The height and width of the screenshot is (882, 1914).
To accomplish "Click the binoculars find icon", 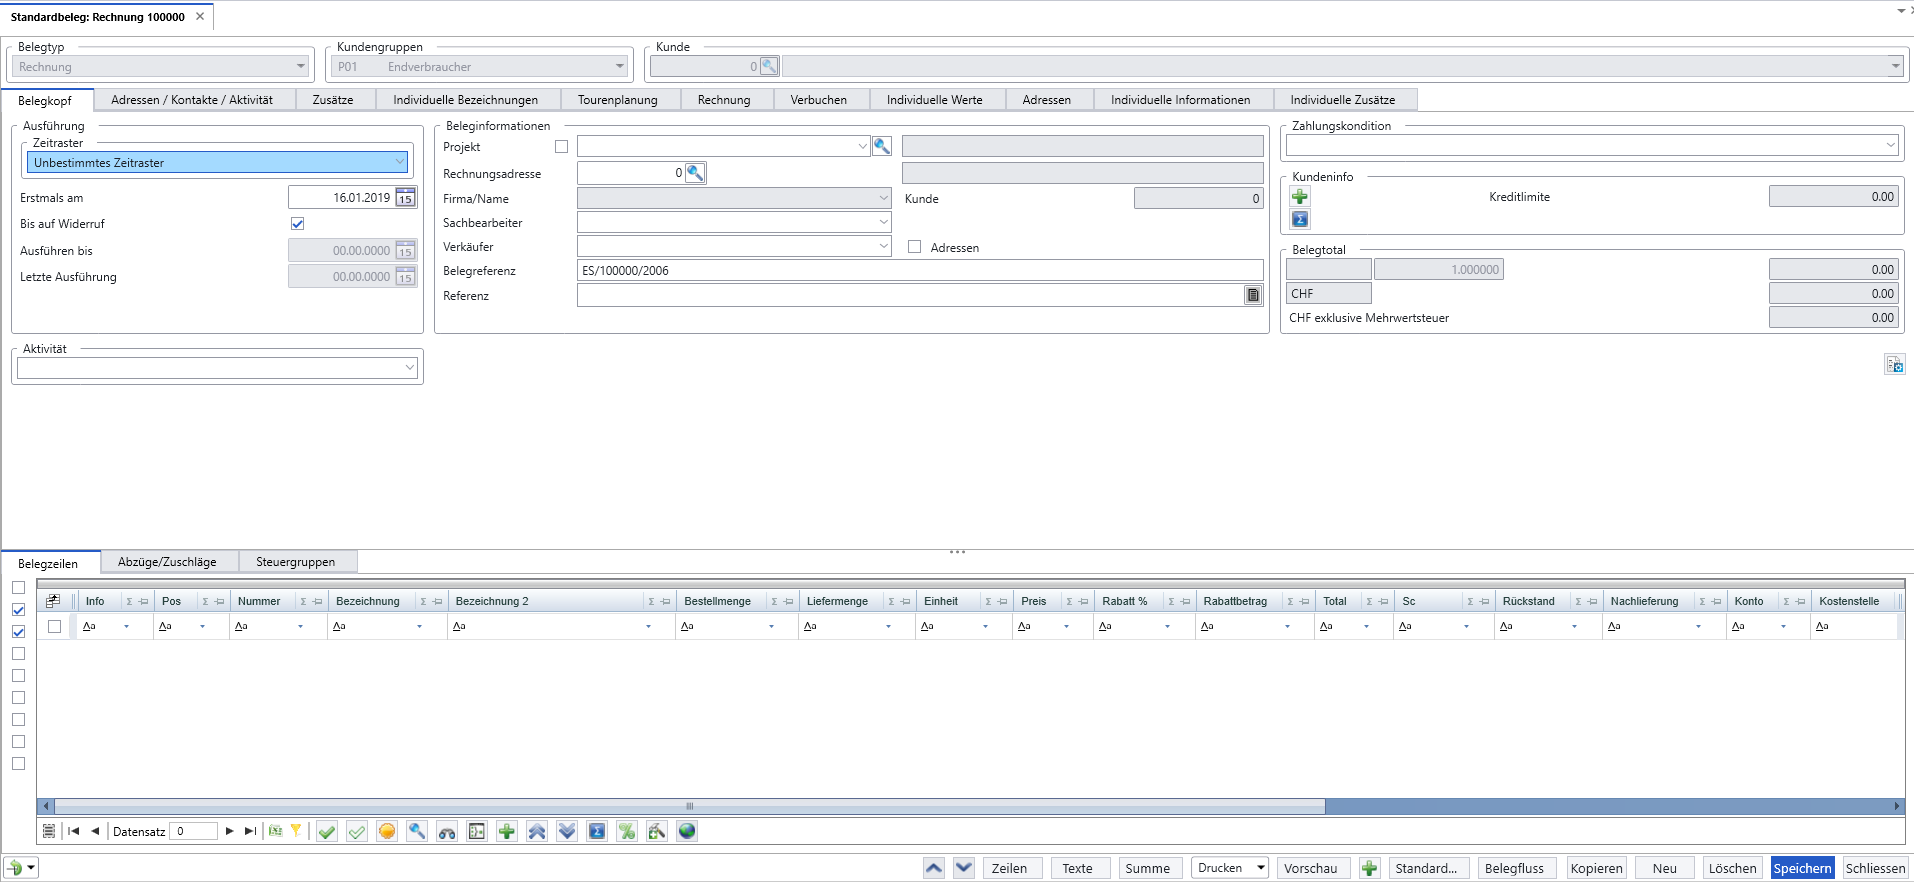I will click(447, 831).
